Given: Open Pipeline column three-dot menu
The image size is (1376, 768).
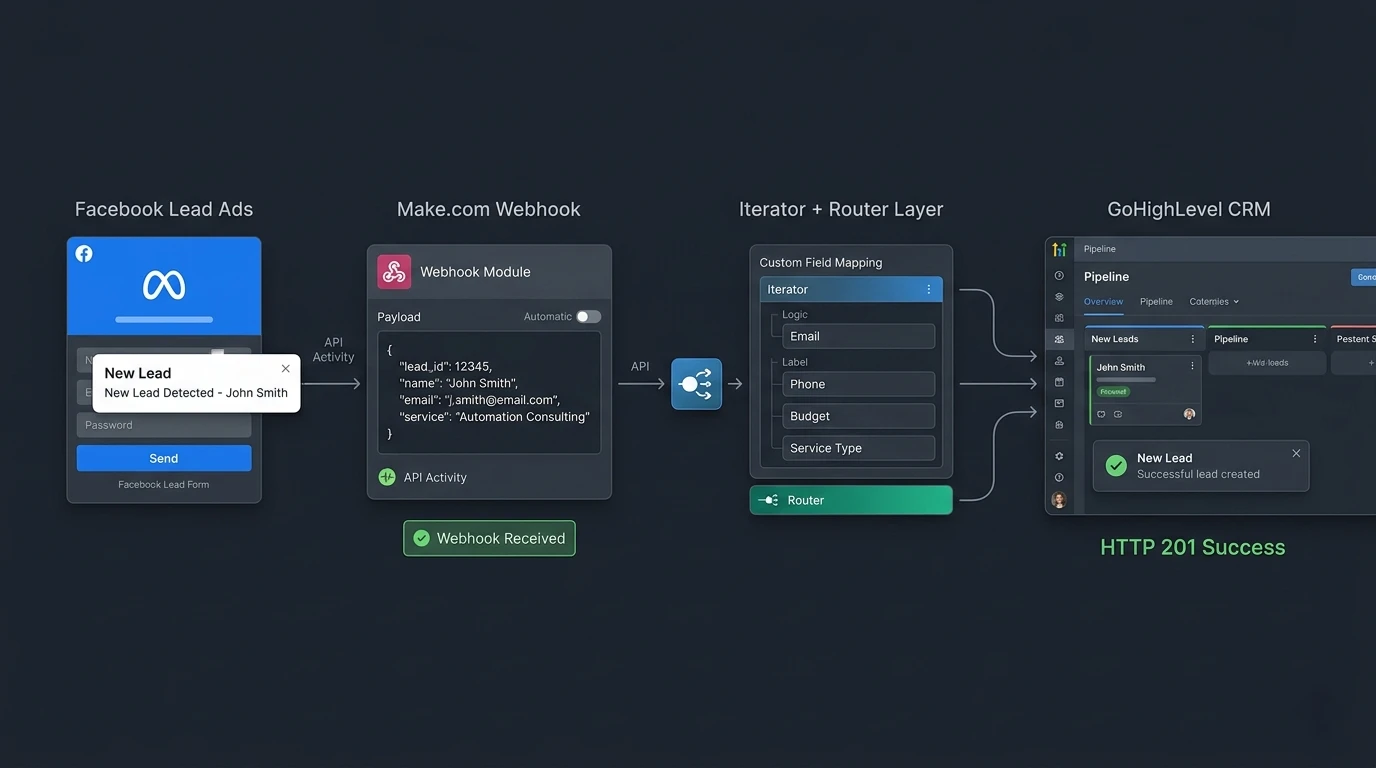Looking at the screenshot, I should [1315, 339].
